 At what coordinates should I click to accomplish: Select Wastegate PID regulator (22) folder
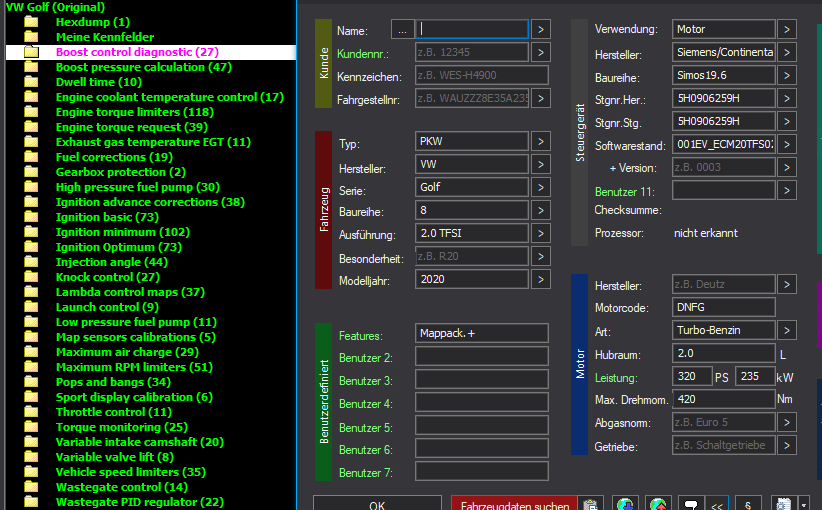139,502
